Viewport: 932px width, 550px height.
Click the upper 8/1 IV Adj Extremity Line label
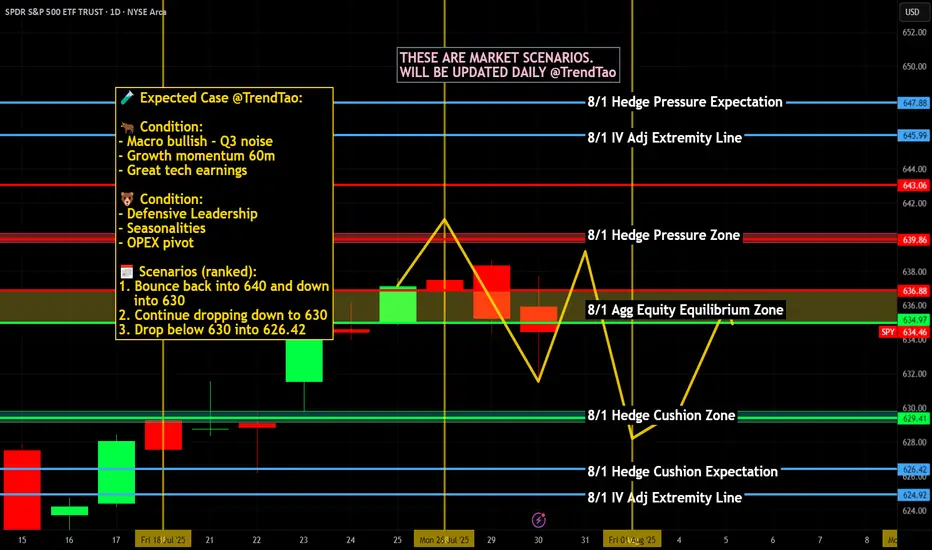click(665, 138)
